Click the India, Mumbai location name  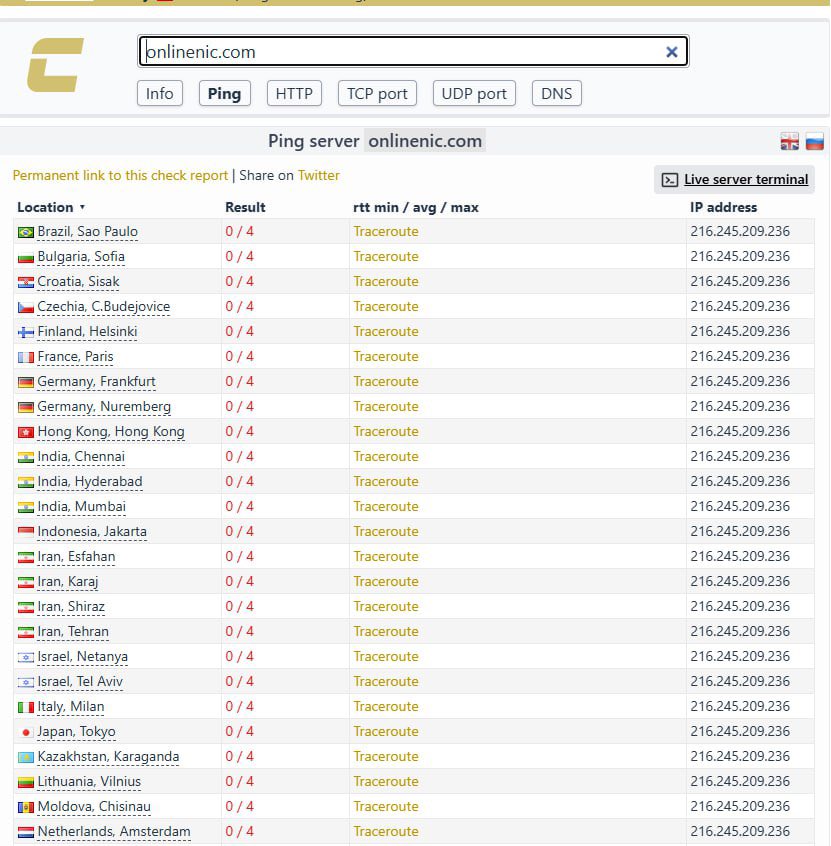tap(81, 507)
